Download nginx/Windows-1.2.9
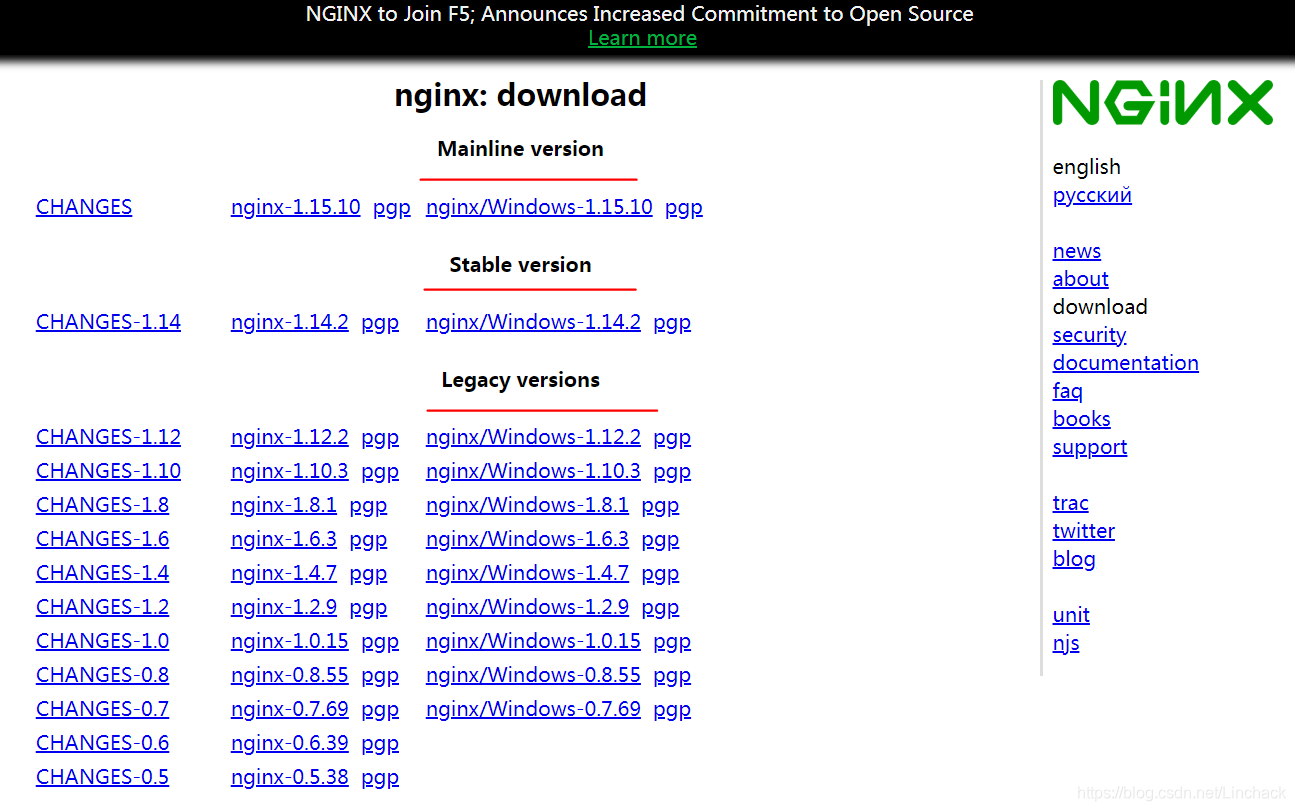This screenshot has height=811, width=1295. click(527, 607)
